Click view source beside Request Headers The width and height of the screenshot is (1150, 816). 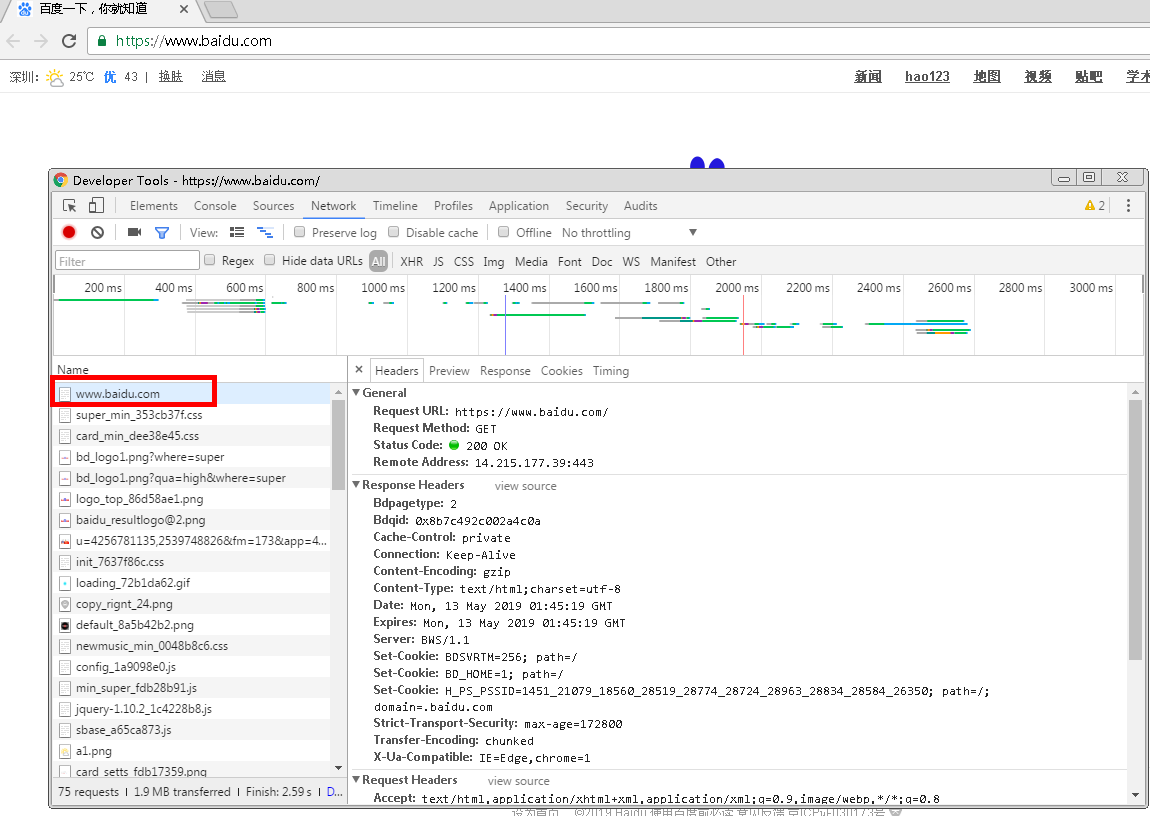(519, 781)
